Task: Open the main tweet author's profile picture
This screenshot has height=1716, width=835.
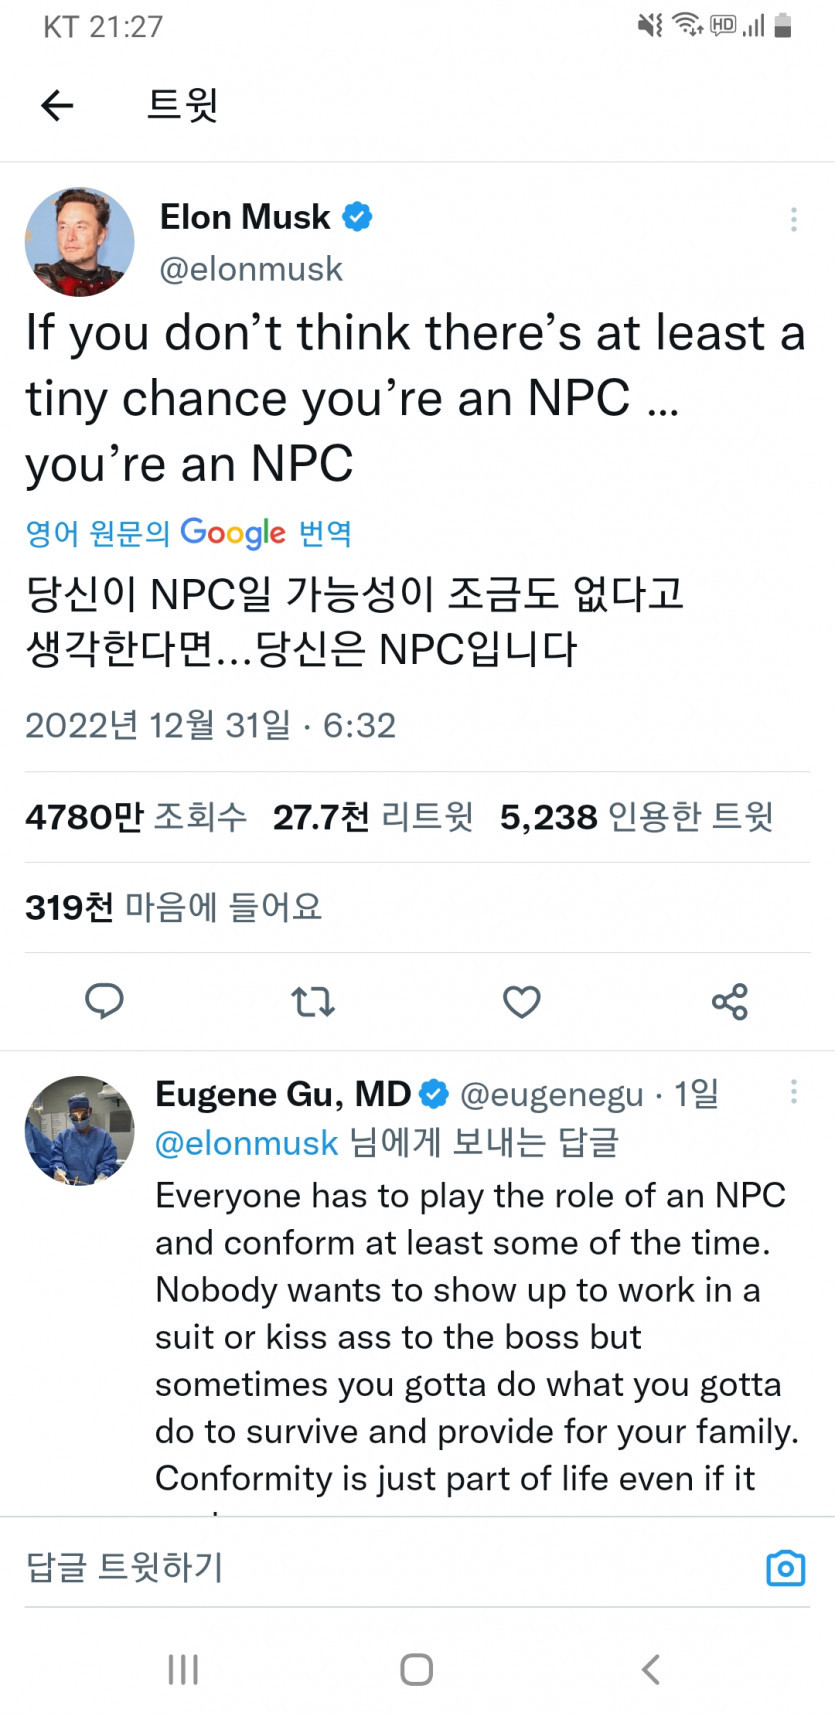Action: coord(79,241)
